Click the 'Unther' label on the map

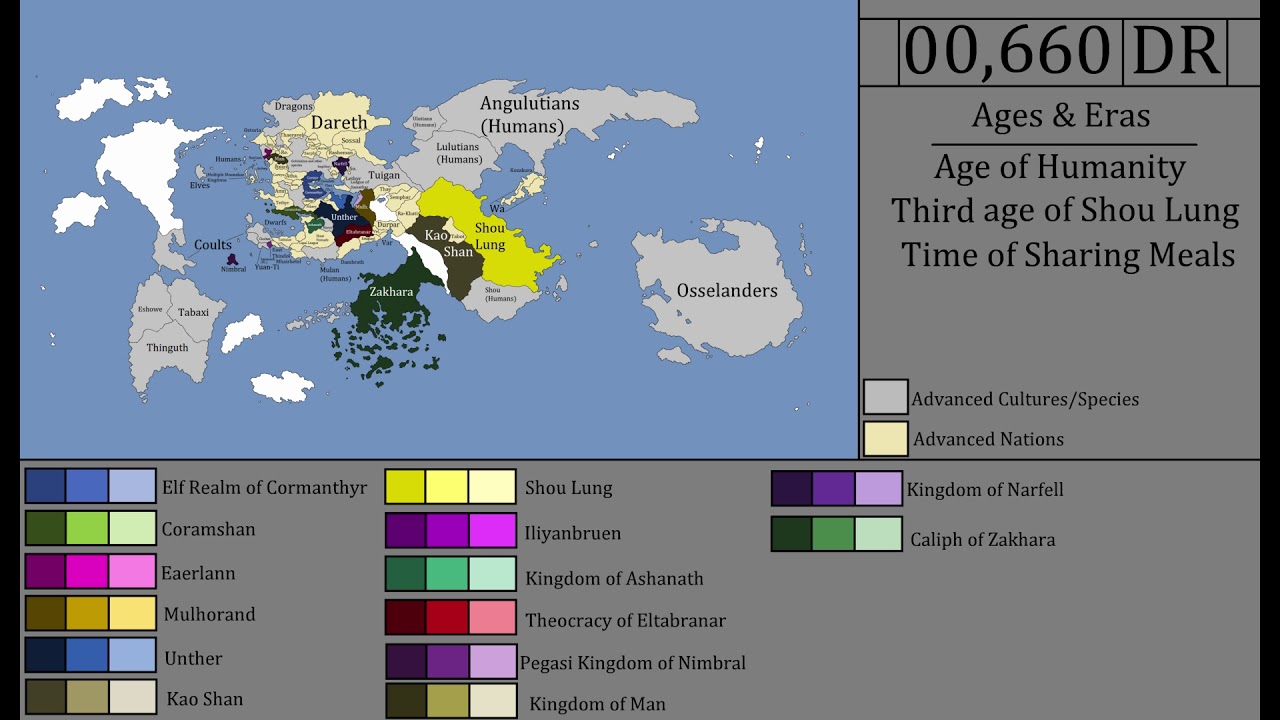[344, 216]
